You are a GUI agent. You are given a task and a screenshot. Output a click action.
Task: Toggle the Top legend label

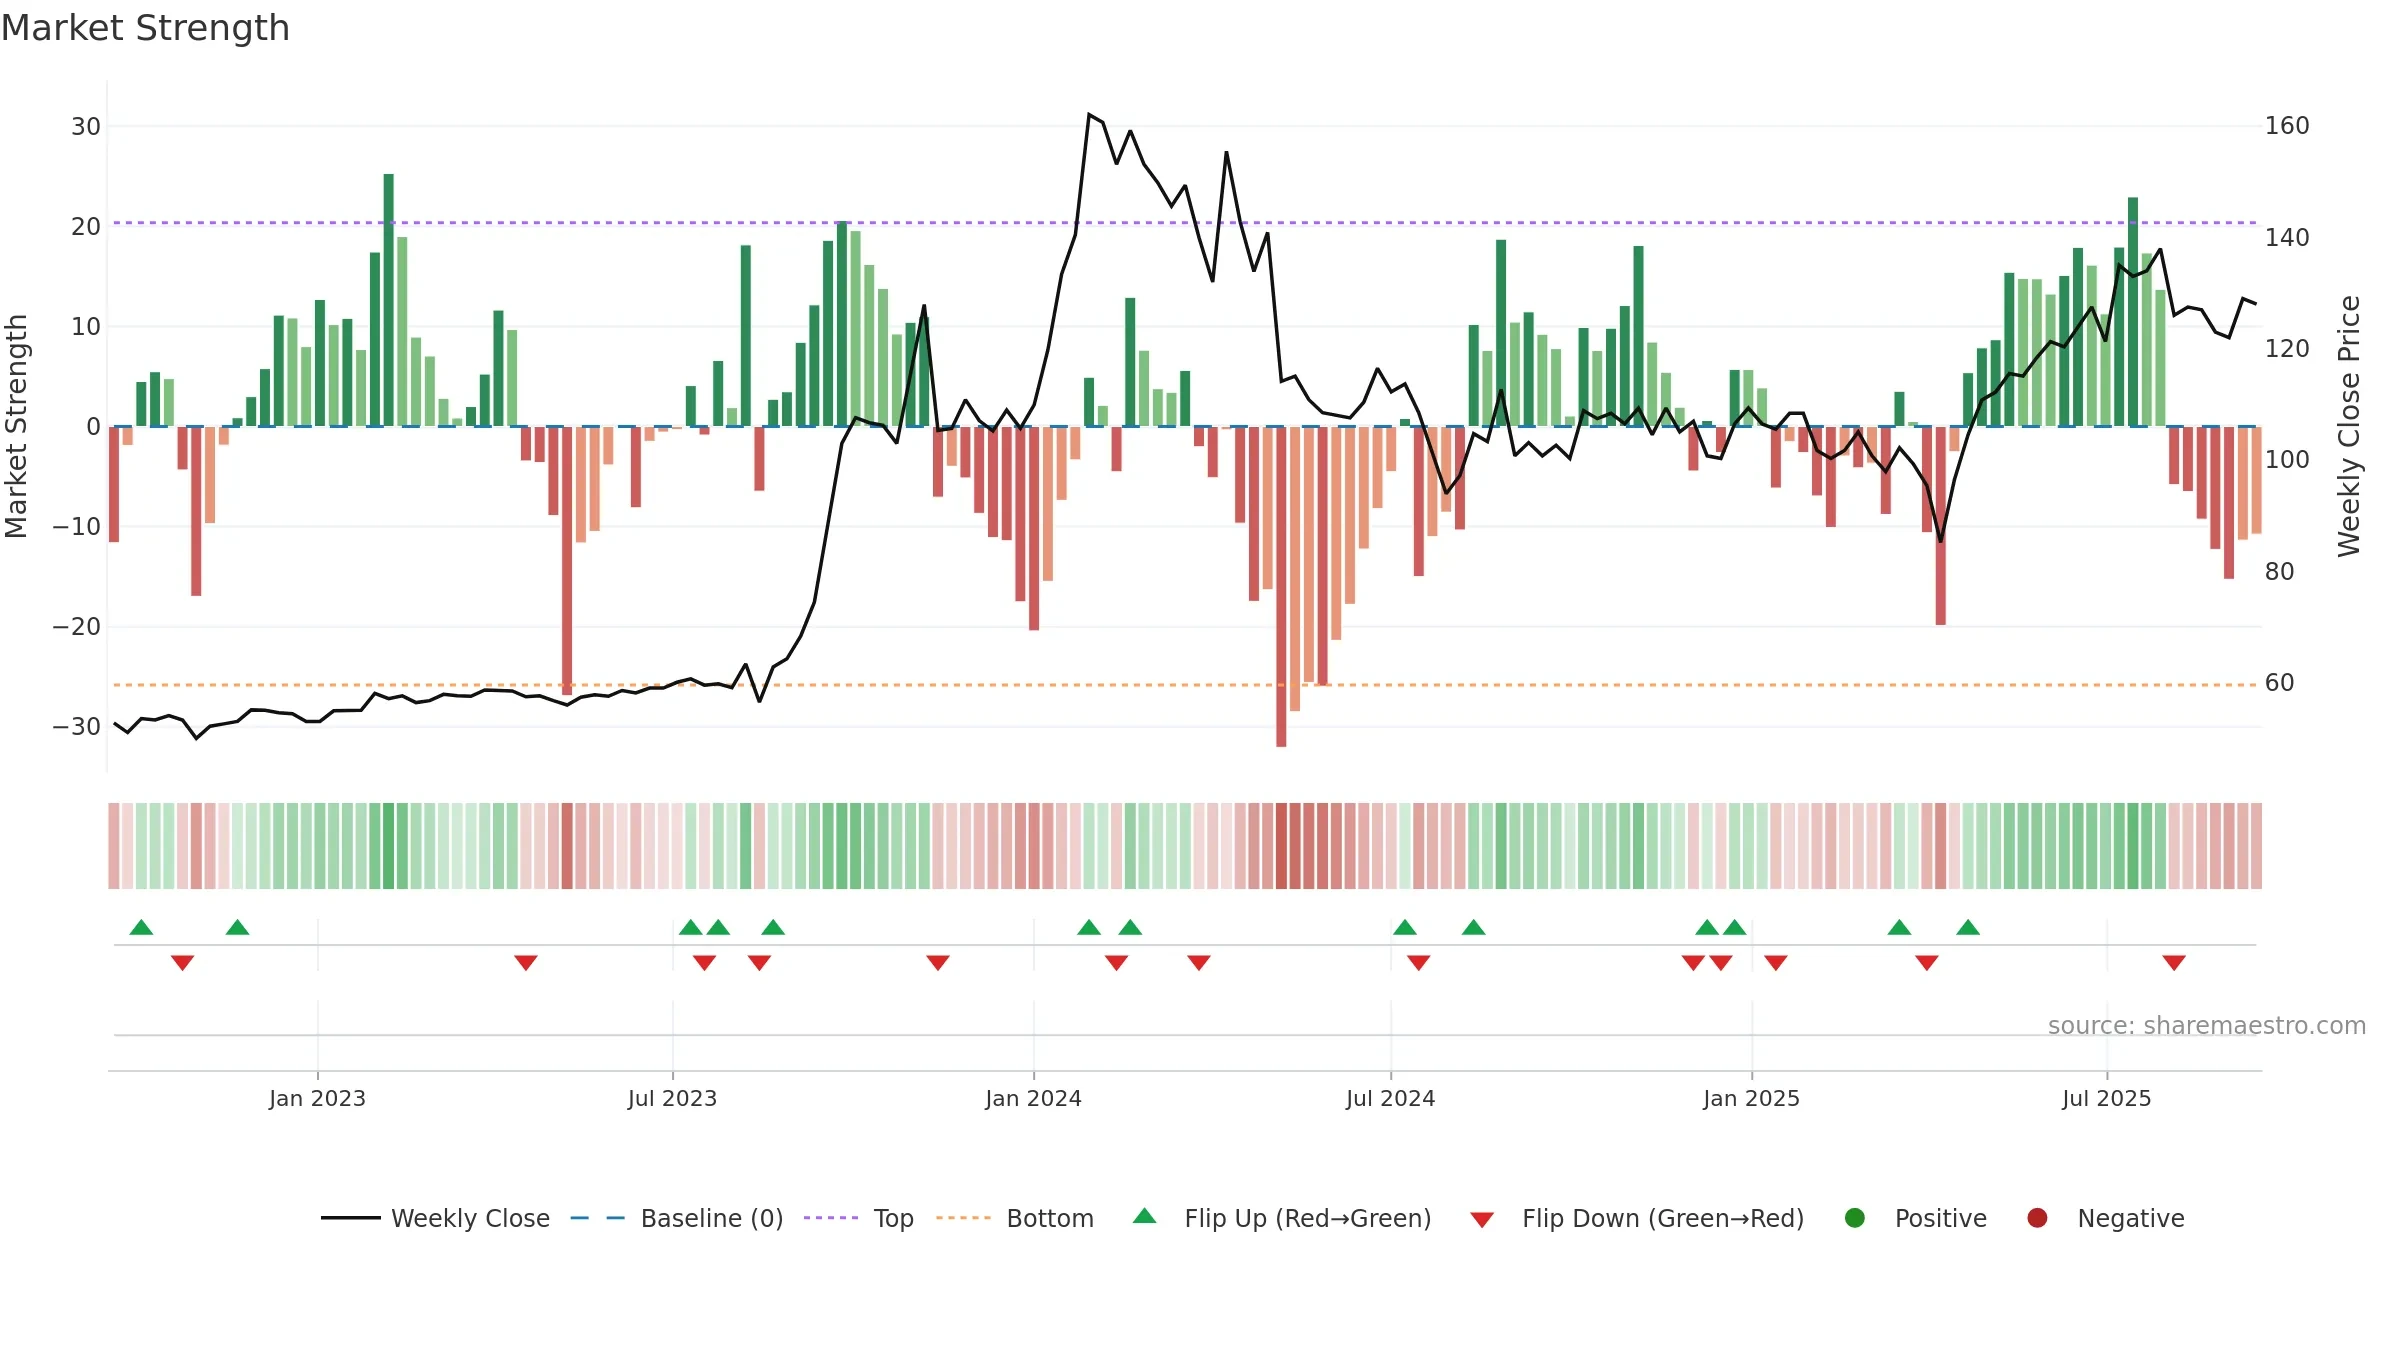tap(893, 1218)
